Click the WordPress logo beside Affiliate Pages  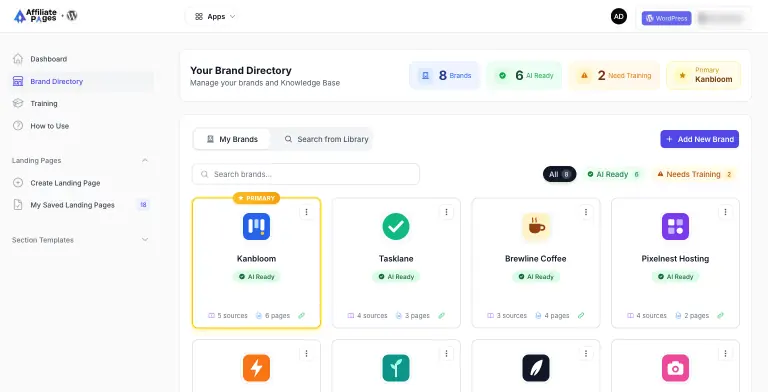pyautogui.click(x=72, y=16)
